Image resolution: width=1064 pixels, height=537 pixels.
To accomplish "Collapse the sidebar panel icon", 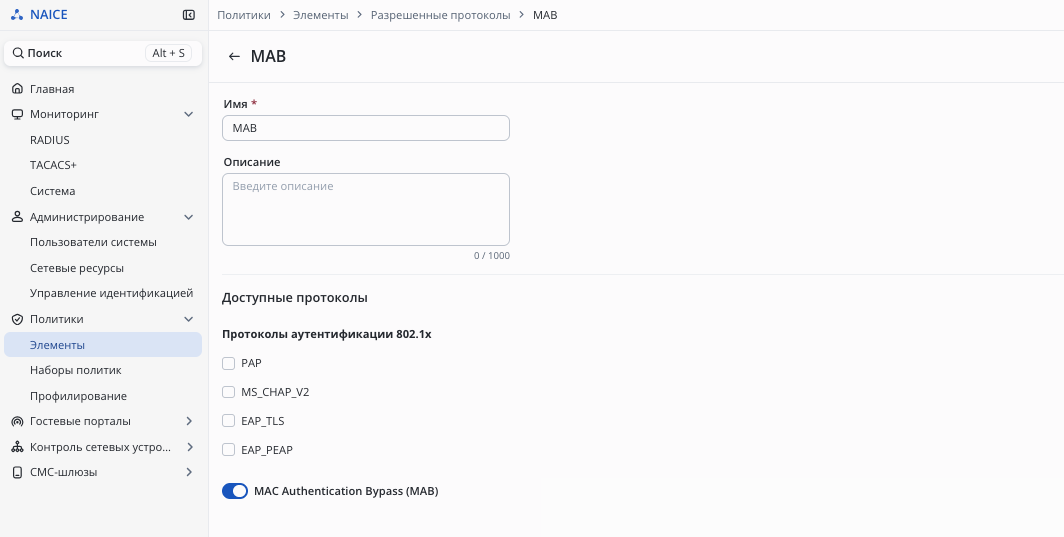I will (x=189, y=15).
